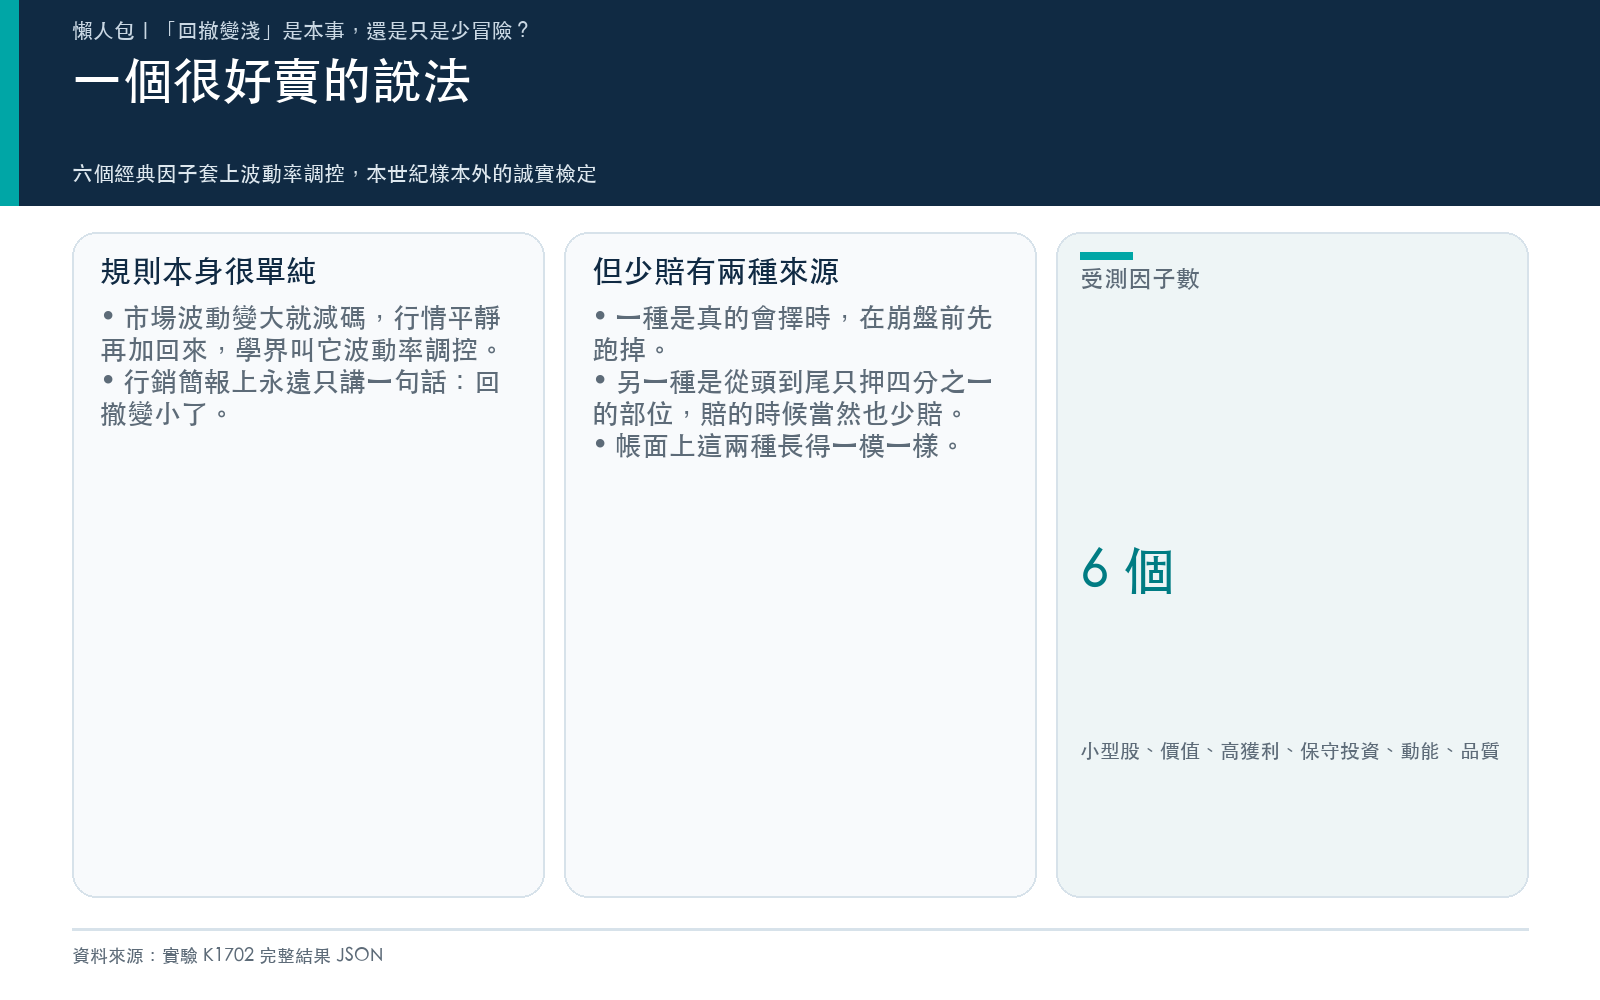
Task: Click the bullet 另一種是從頭到尾只押四分之一
Action: pyautogui.click(x=793, y=398)
